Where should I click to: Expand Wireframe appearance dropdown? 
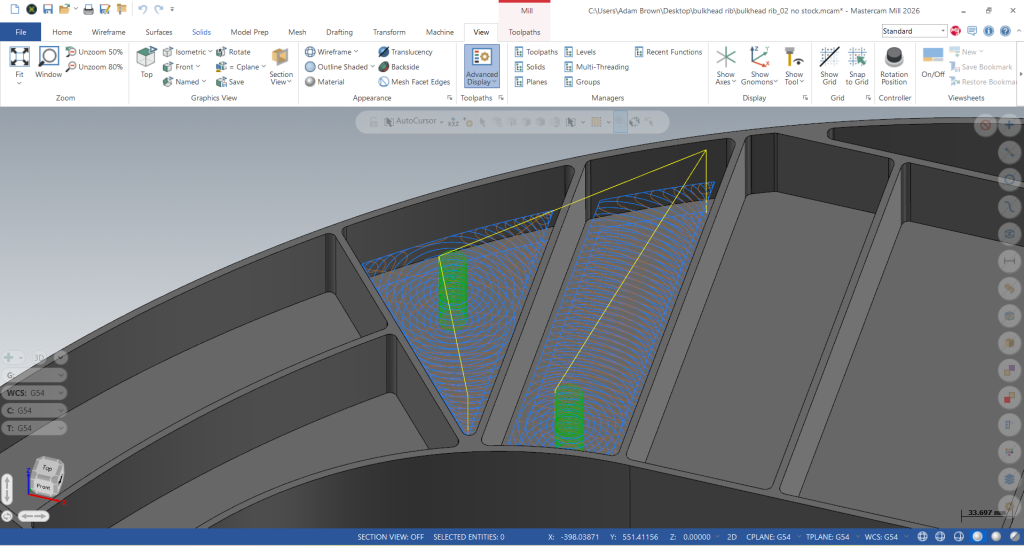(x=356, y=52)
